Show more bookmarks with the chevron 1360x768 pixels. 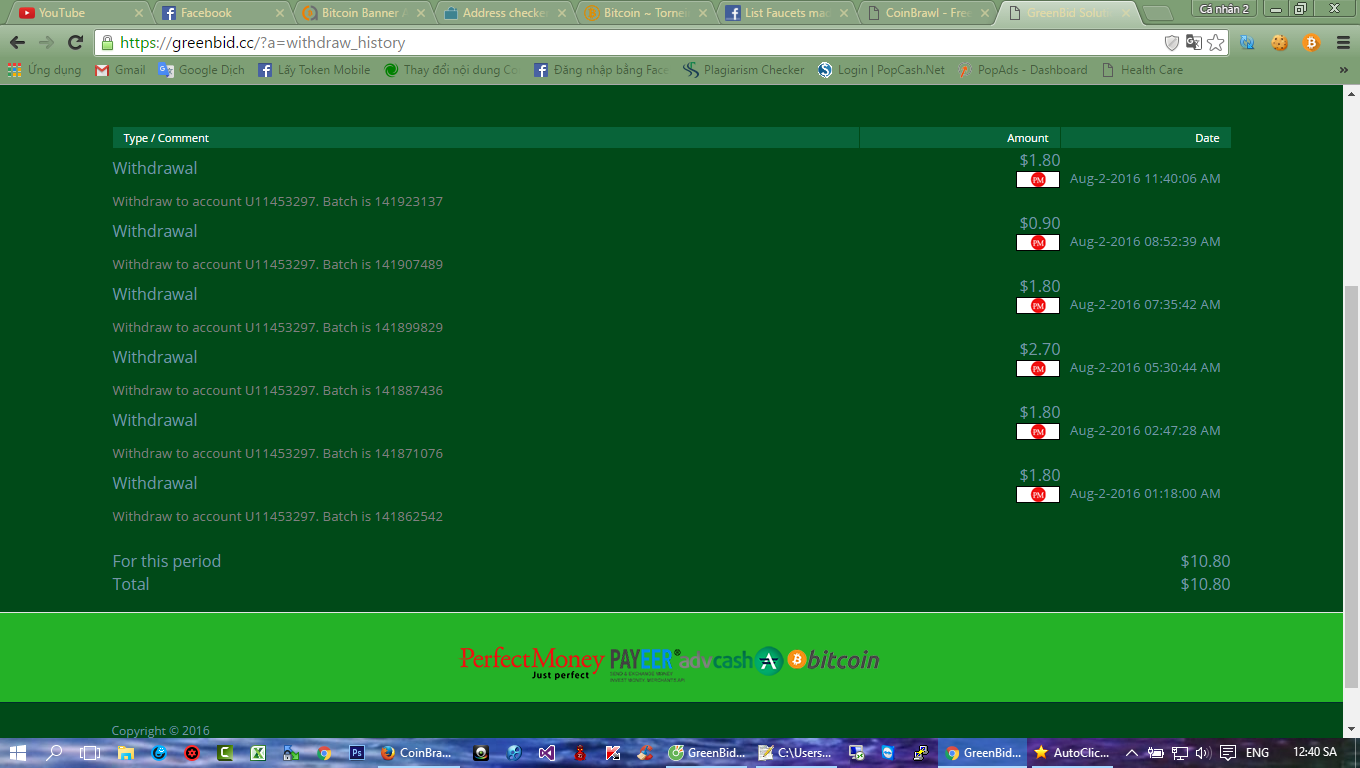coord(1344,70)
